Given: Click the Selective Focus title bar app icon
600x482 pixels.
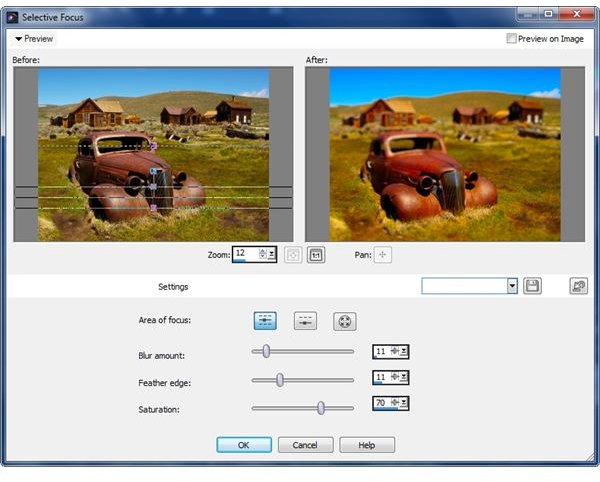Looking at the screenshot, I should (12, 17).
